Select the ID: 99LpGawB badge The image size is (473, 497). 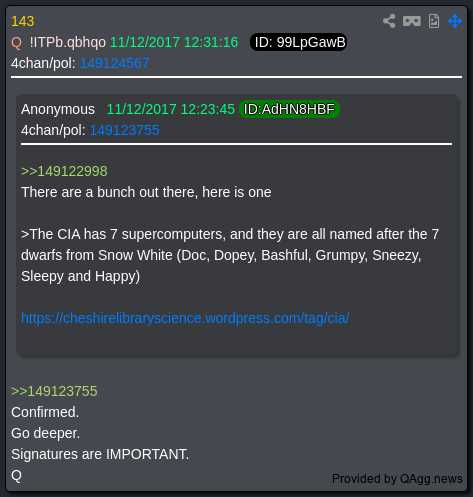tap(298, 42)
